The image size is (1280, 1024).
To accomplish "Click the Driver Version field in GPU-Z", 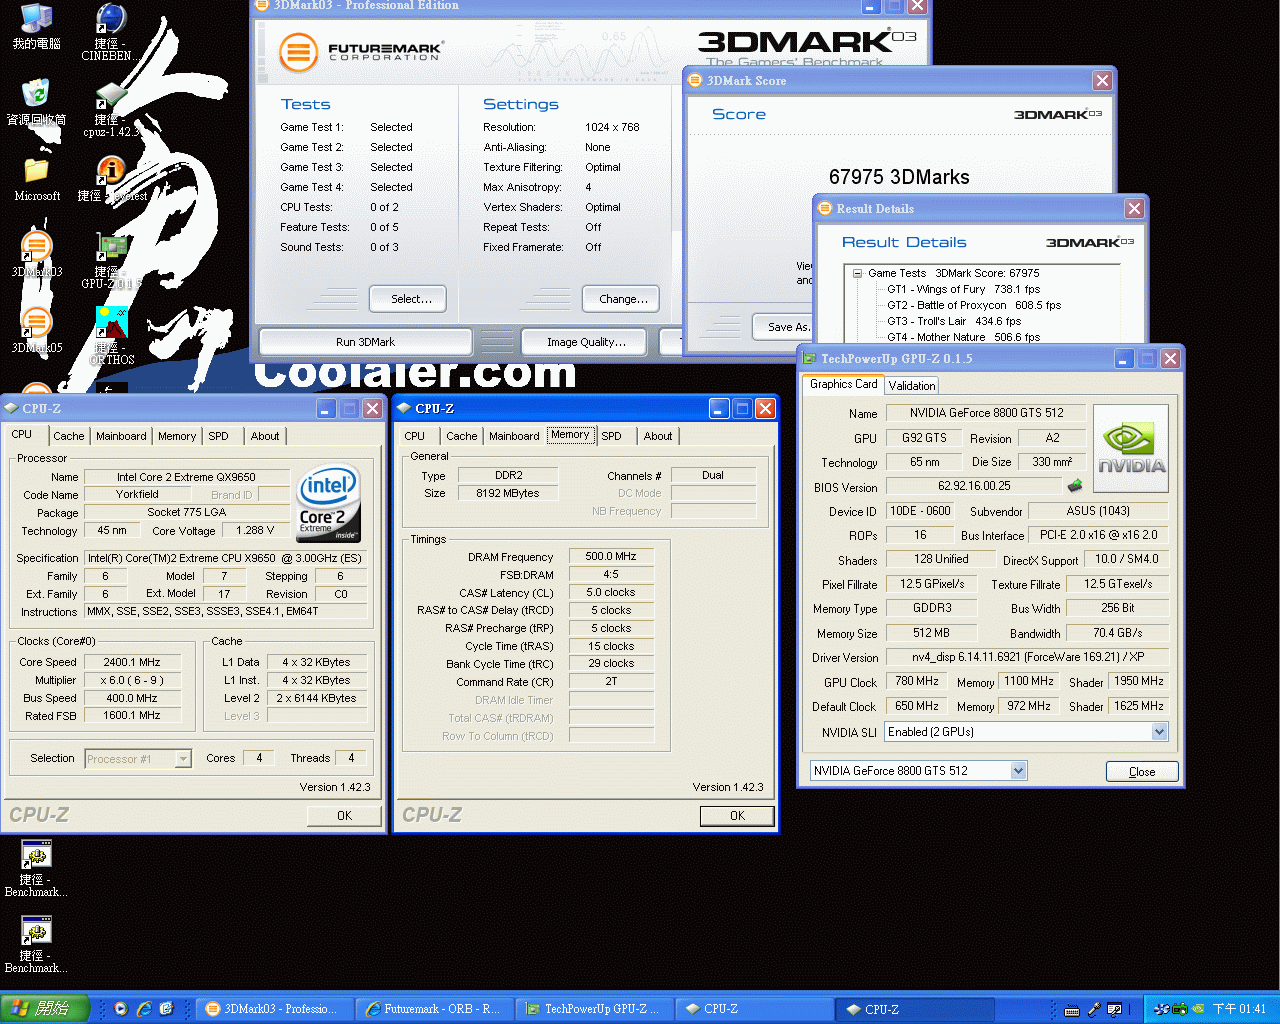I will tap(1027, 658).
